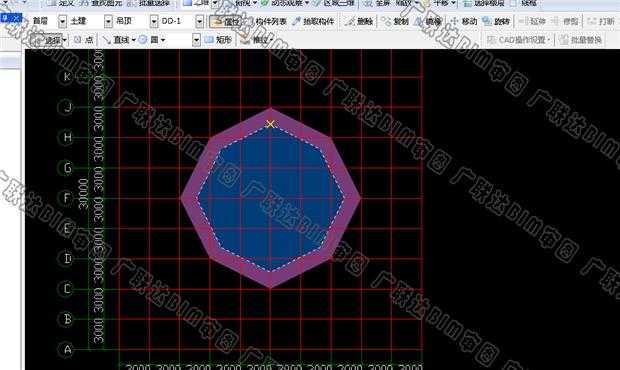Viewport: 620px width, 370px height.
Task: Click the yellow X snap point marker
Action: tap(270, 124)
